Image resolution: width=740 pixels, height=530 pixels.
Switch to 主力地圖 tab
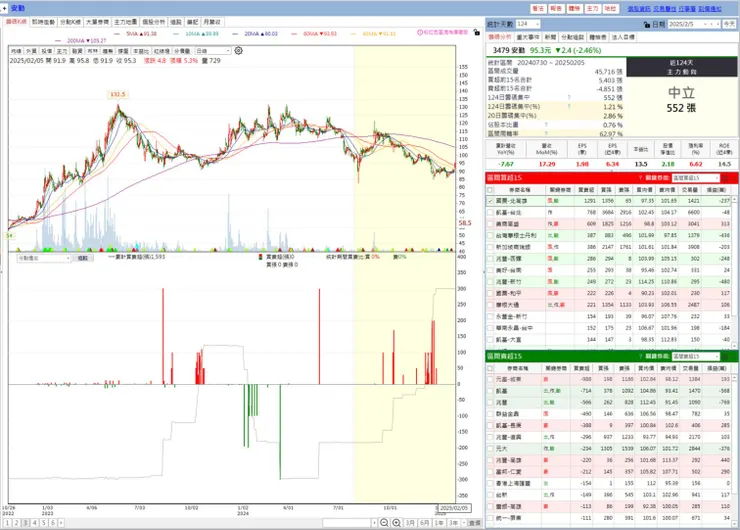(x=126, y=22)
